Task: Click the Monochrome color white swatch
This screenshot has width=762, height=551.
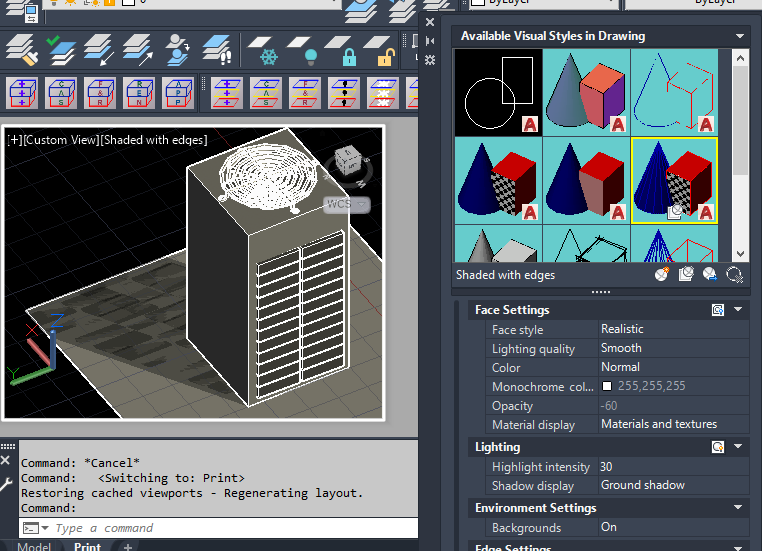Action: point(607,386)
